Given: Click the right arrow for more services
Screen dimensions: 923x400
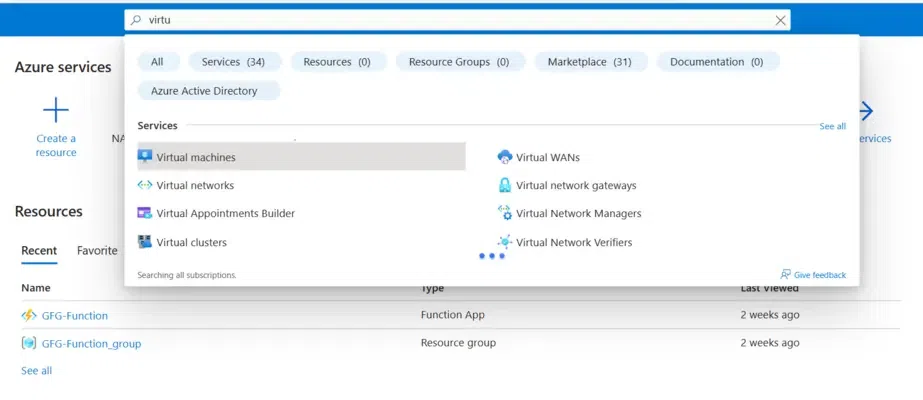Looking at the screenshot, I should click(x=866, y=111).
